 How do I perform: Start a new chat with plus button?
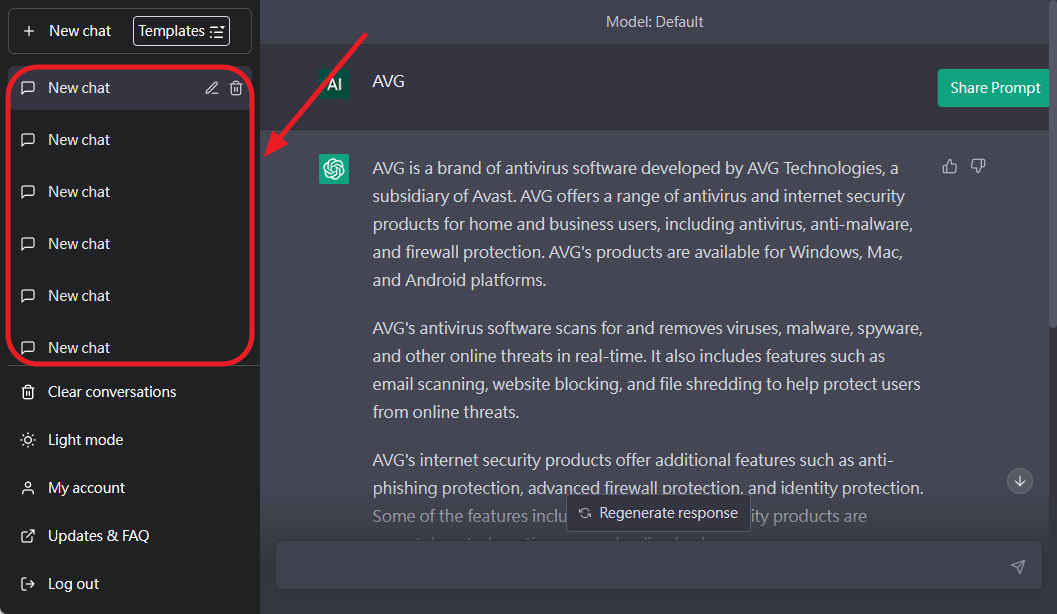68,31
